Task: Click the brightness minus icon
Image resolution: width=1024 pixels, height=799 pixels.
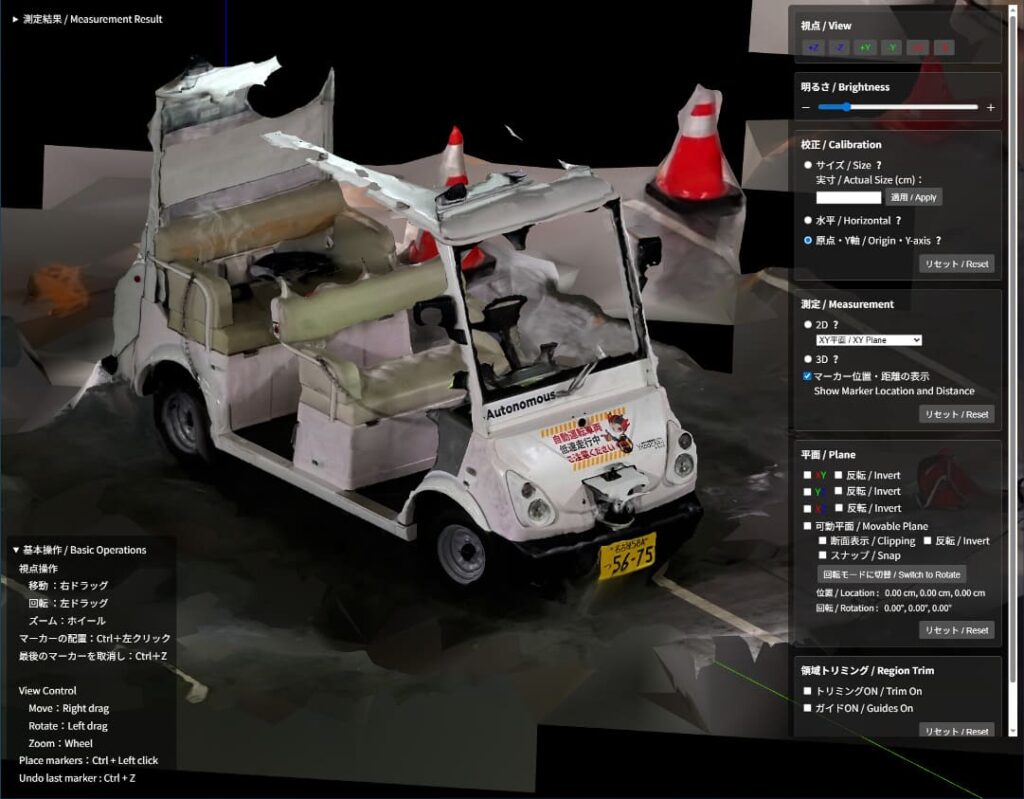Action: coord(806,108)
